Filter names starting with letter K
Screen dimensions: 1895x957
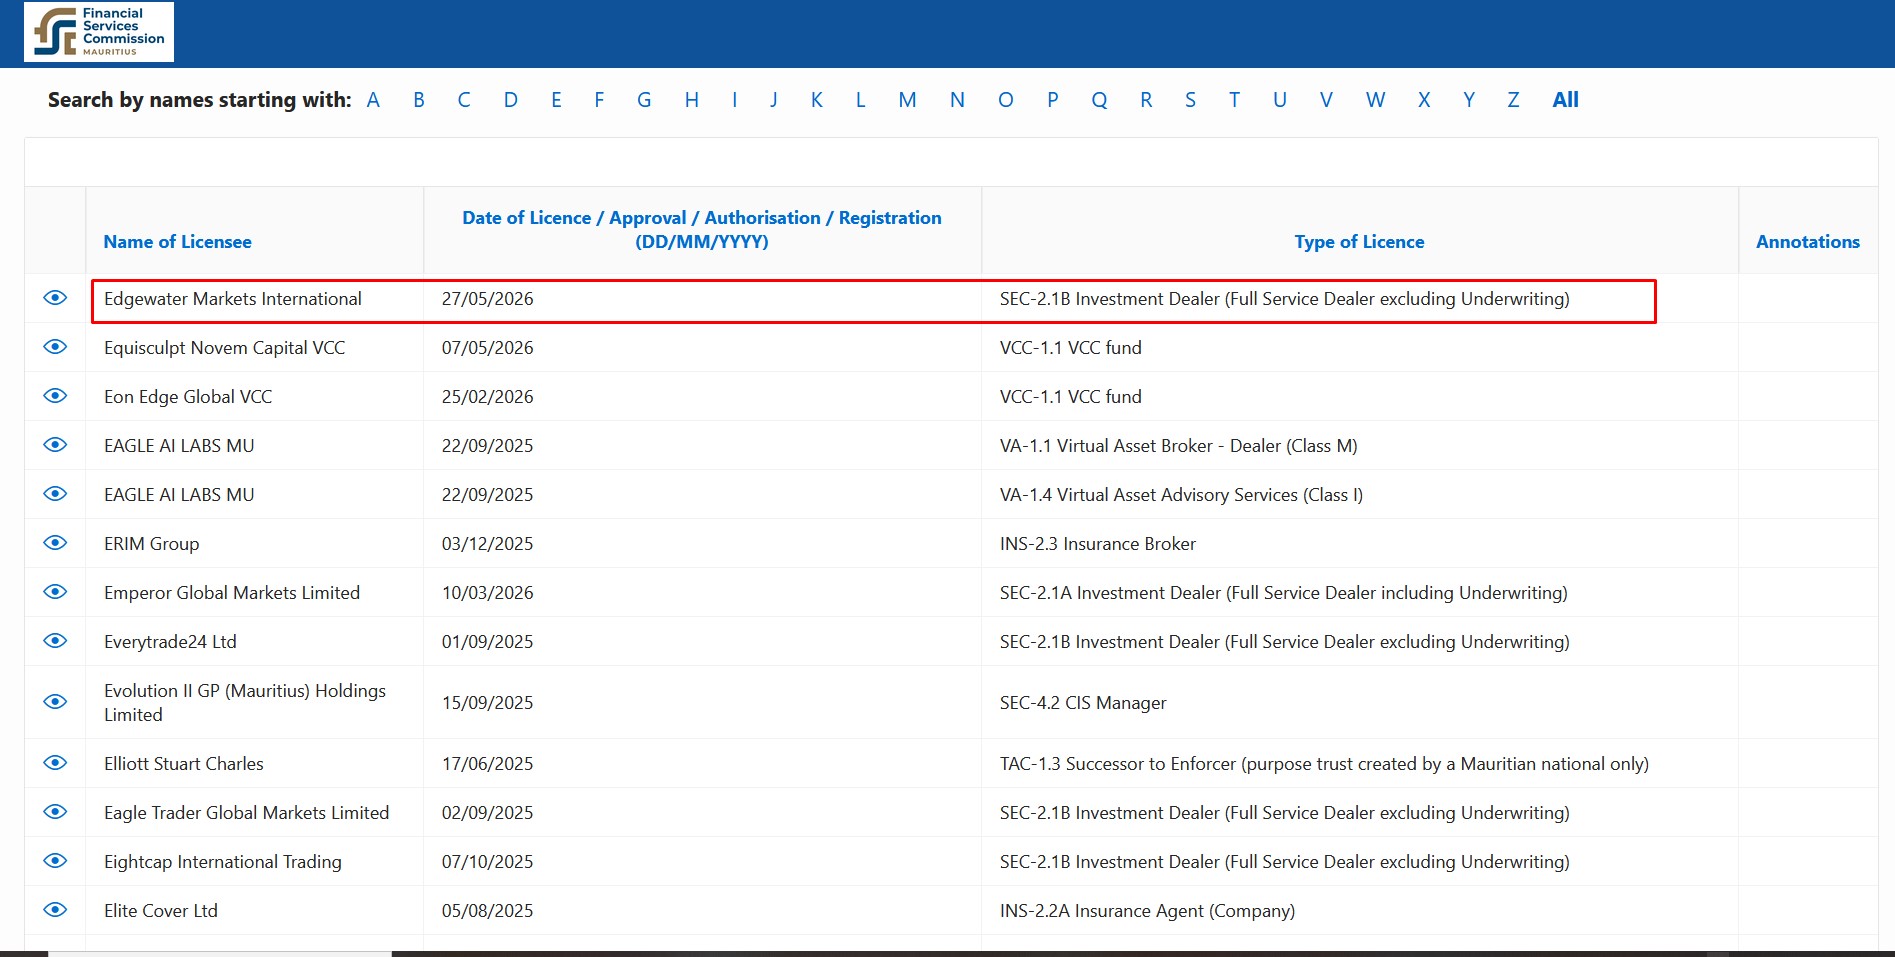(x=817, y=100)
